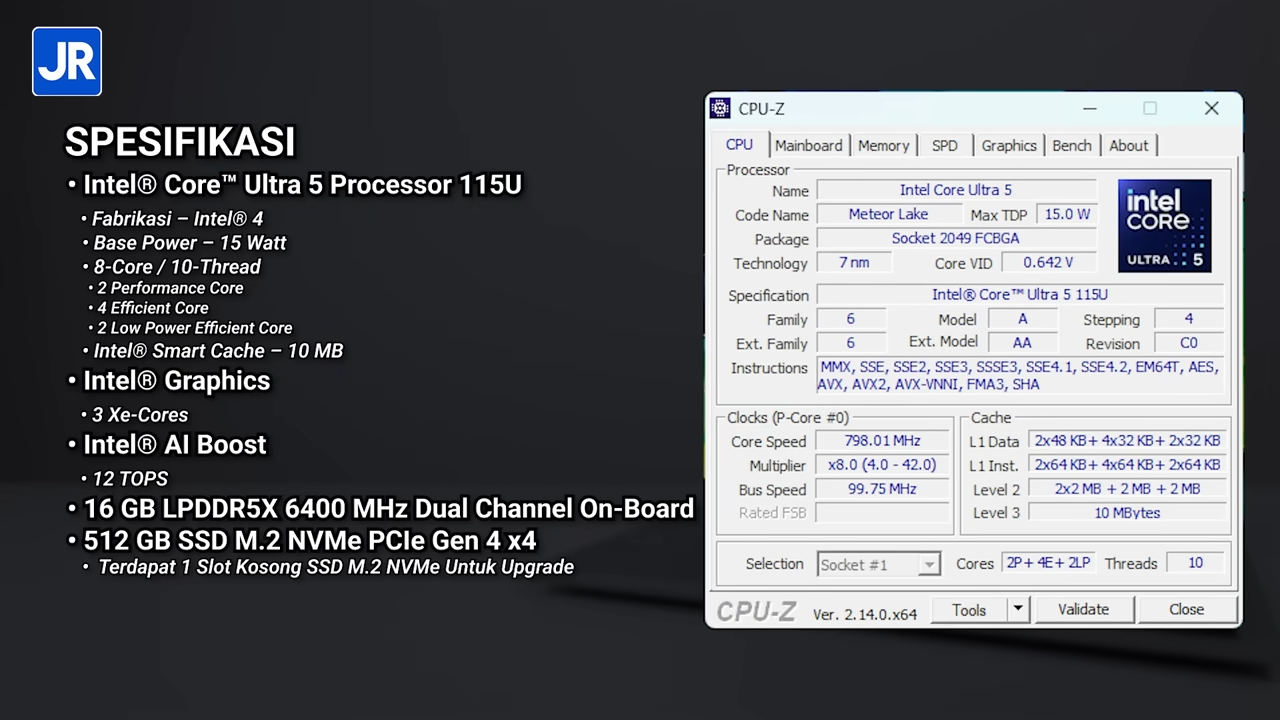The width and height of the screenshot is (1280, 720).
Task: Go to the Graphics tab
Action: pos(1008,146)
